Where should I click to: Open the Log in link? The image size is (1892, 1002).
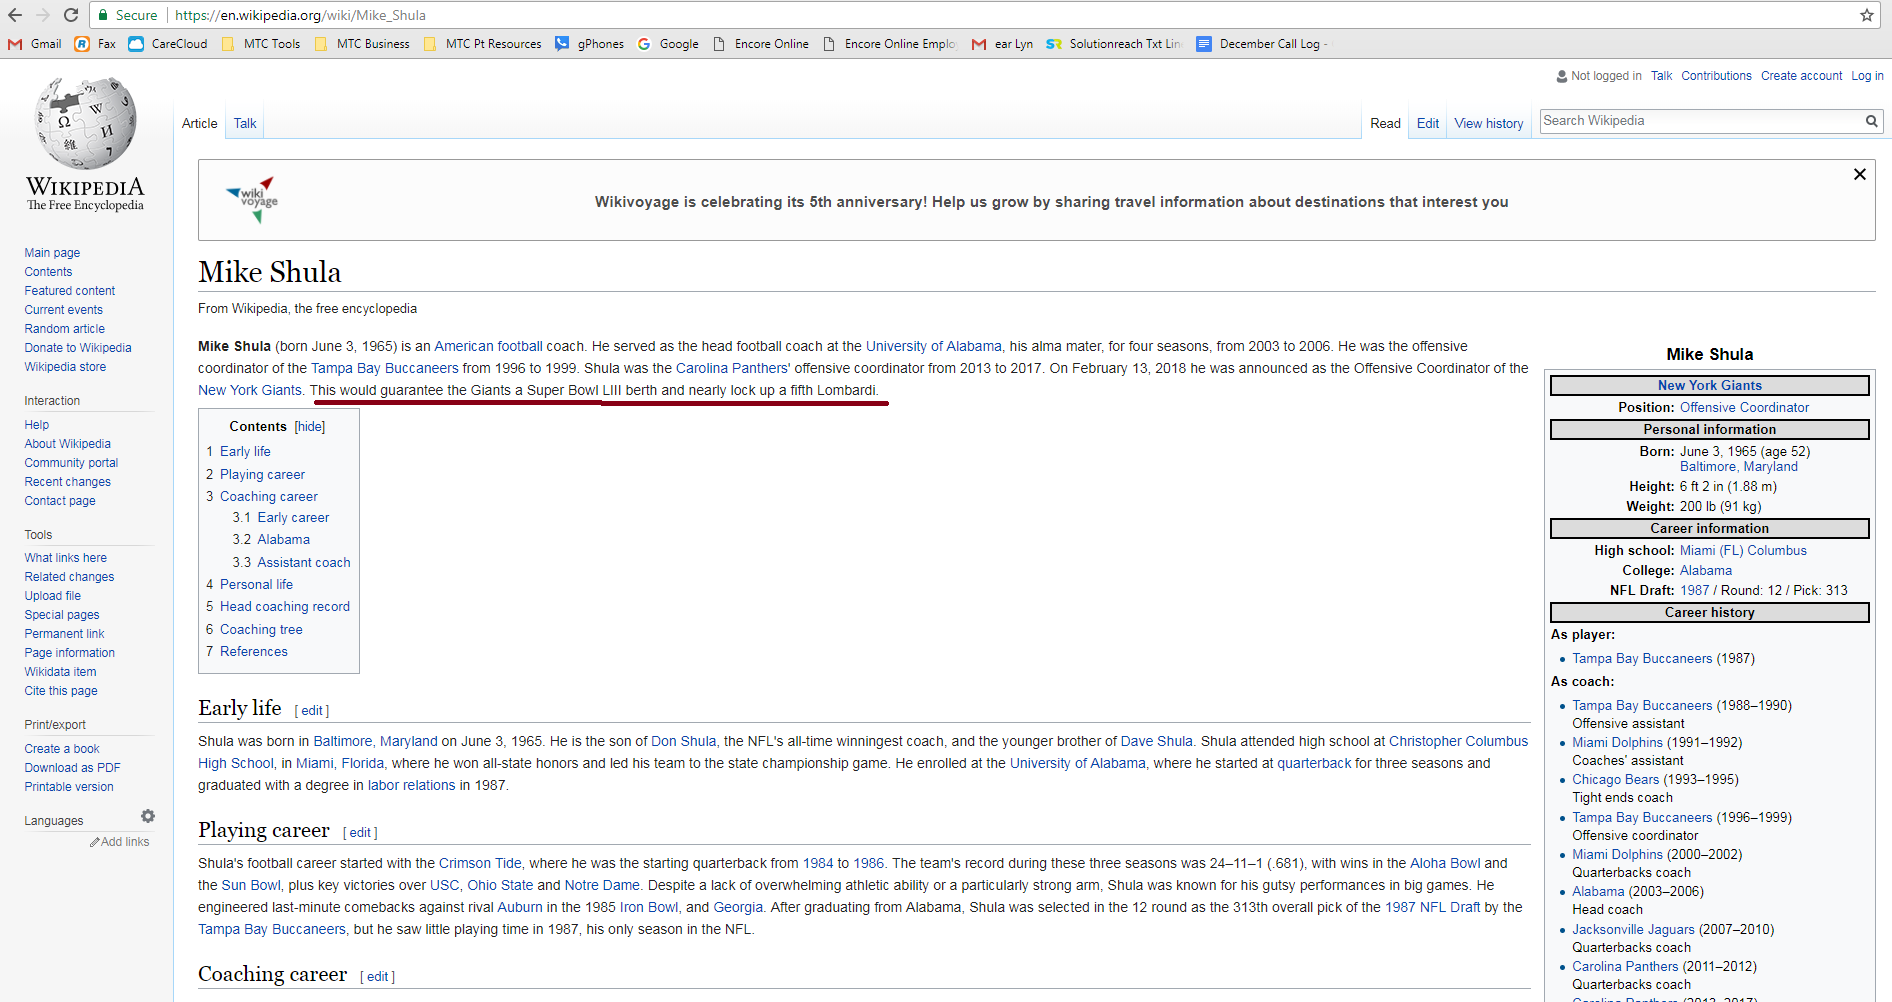click(x=1867, y=76)
